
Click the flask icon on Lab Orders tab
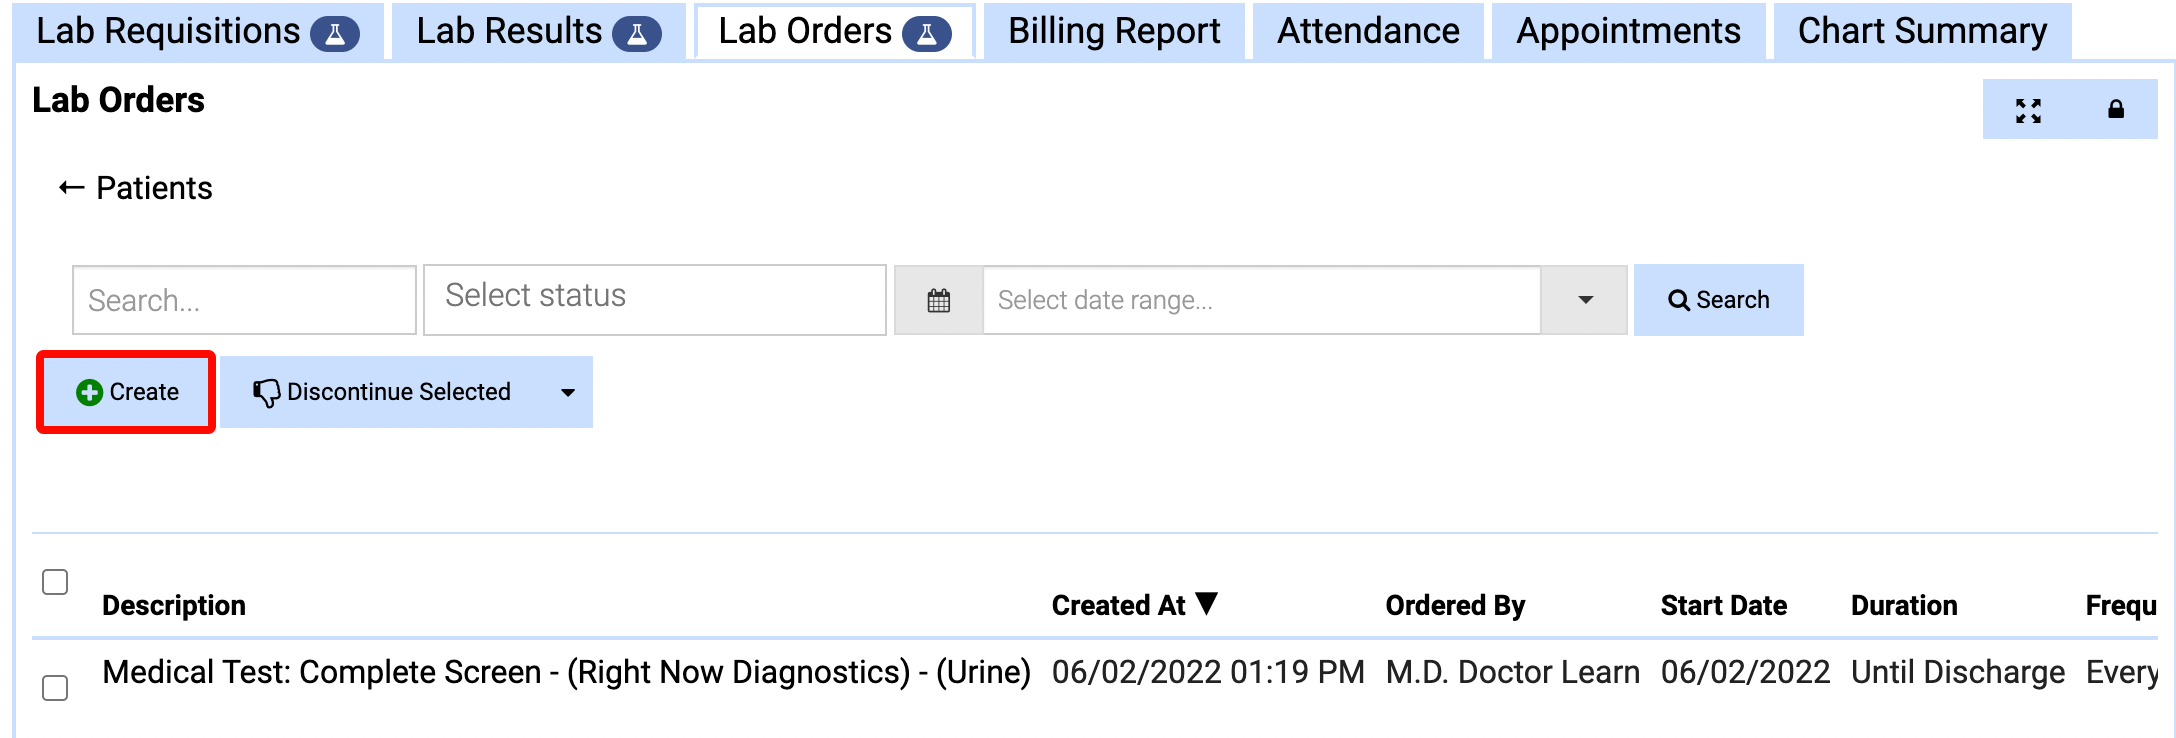pos(927,35)
